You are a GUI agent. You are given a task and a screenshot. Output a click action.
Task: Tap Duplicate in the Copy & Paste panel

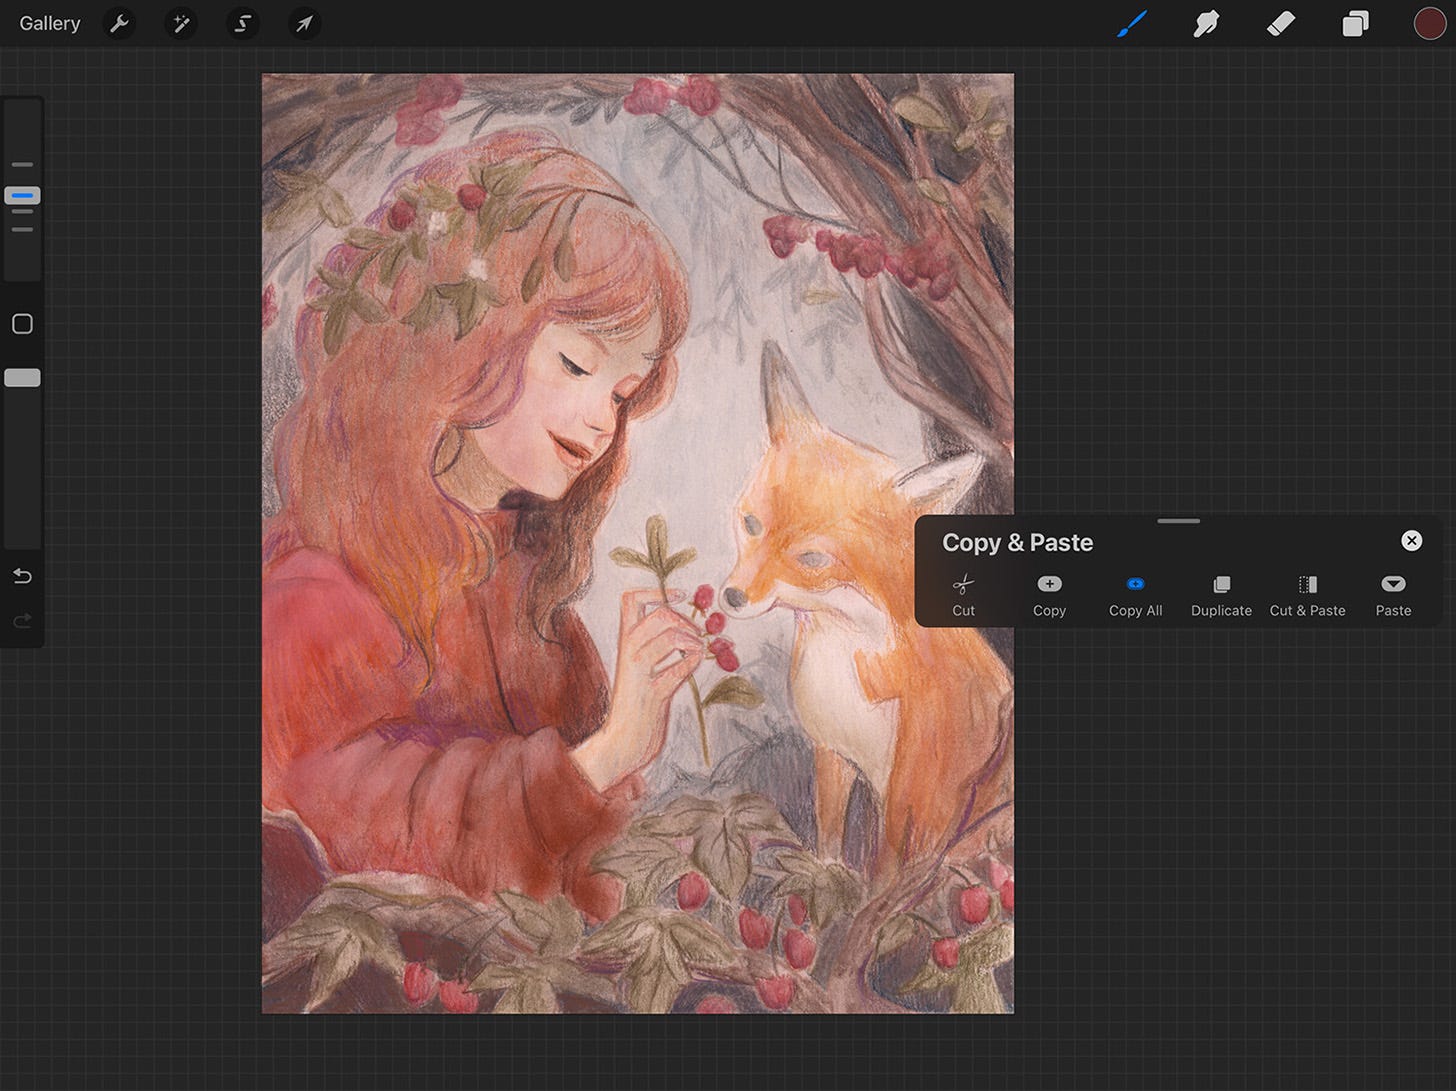[x=1221, y=595]
